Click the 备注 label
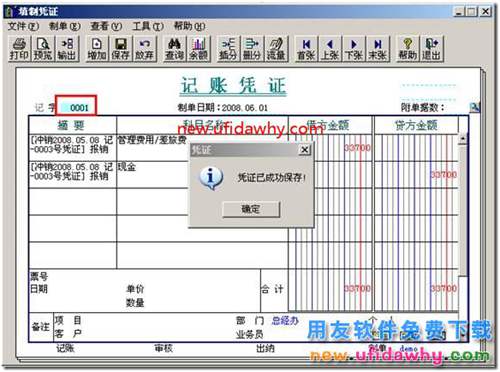The width and height of the screenshot is (500, 372). pos(41,327)
